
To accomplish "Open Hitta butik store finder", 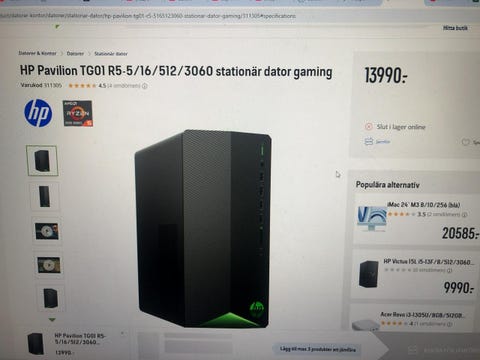I will [455, 28].
